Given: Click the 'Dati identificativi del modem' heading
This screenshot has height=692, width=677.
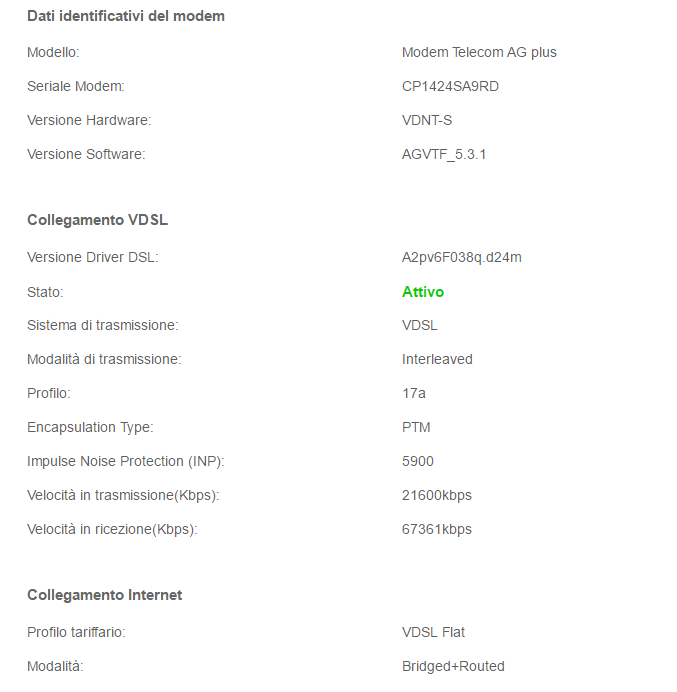Looking at the screenshot, I should tap(126, 16).
